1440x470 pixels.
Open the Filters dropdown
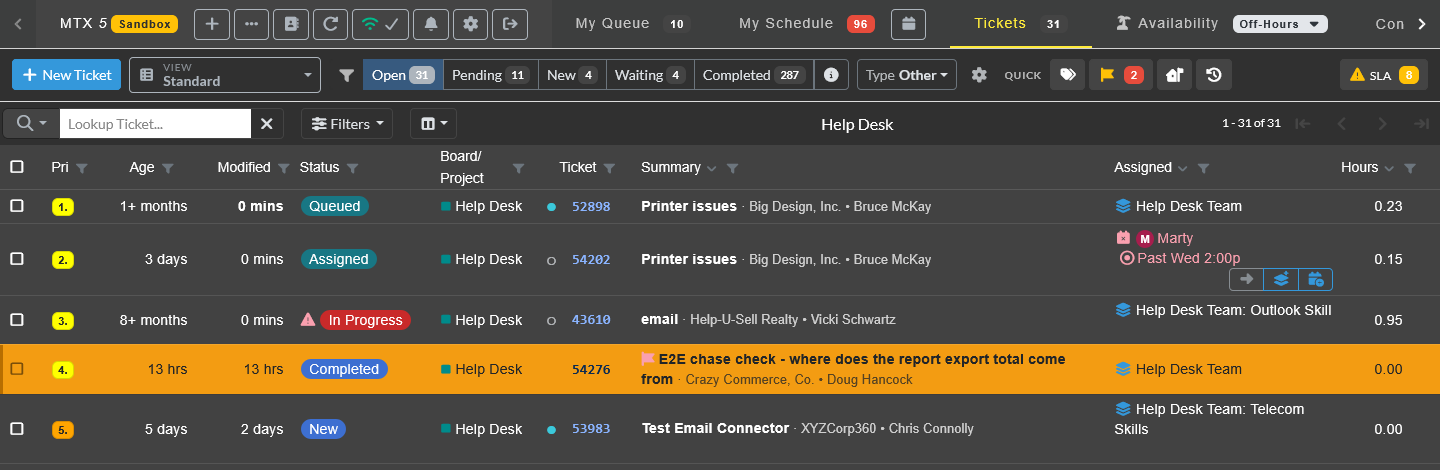[x=347, y=124]
